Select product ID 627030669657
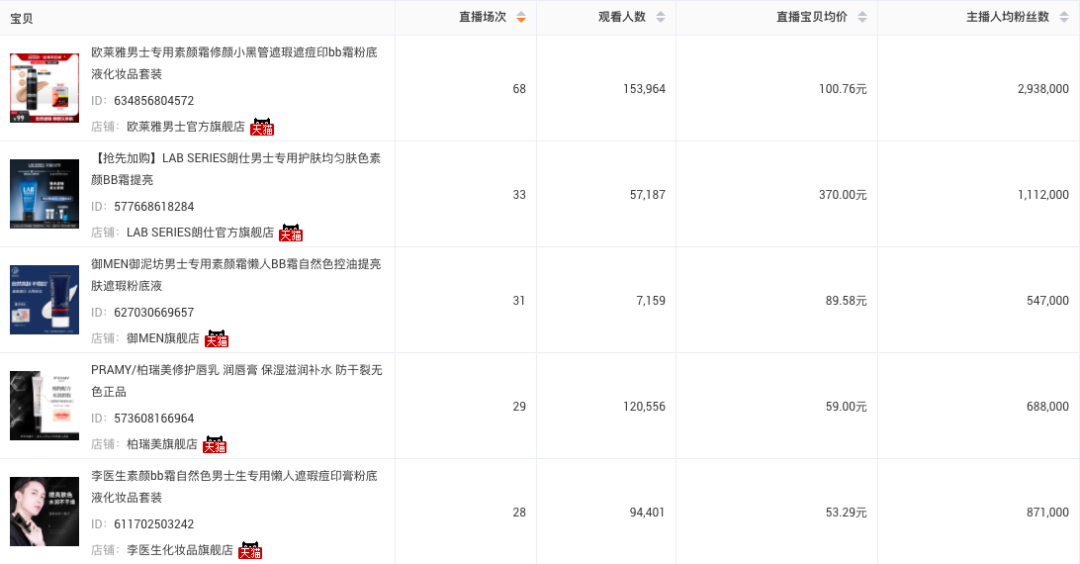This screenshot has height=564, width=1080. coord(154,313)
